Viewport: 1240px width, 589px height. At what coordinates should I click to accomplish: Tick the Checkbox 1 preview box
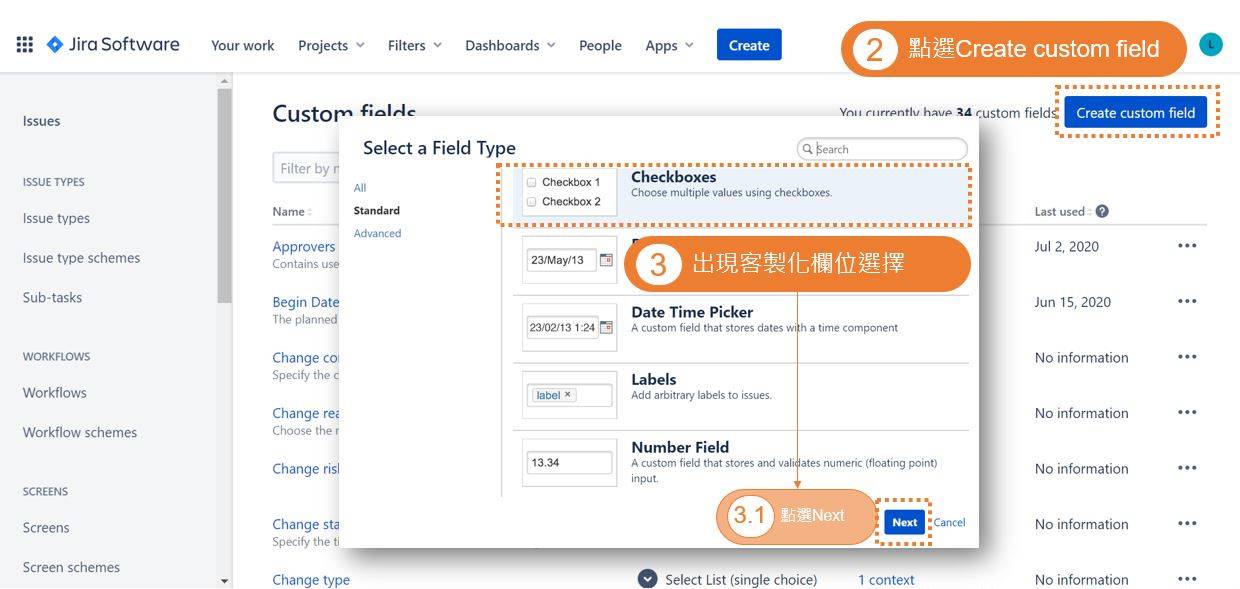(x=531, y=183)
